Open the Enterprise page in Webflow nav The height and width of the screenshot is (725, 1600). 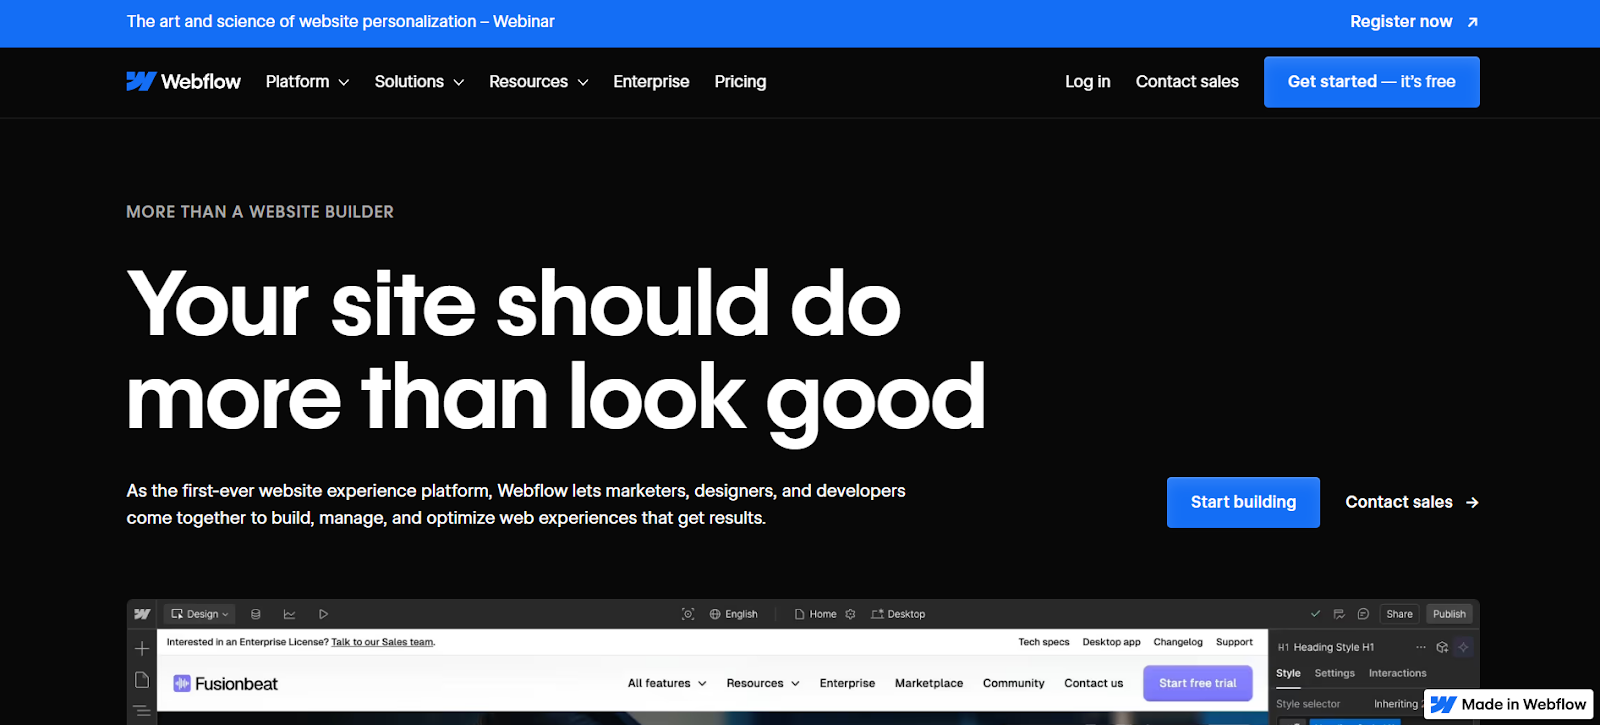[x=651, y=82]
